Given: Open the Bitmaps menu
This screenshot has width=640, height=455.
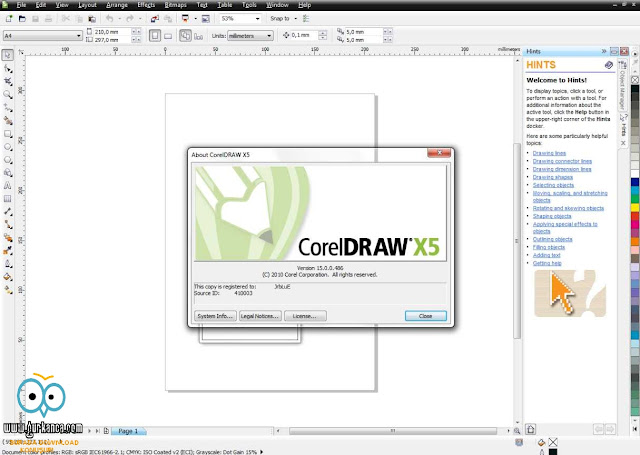Looking at the screenshot, I should (x=176, y=5).
